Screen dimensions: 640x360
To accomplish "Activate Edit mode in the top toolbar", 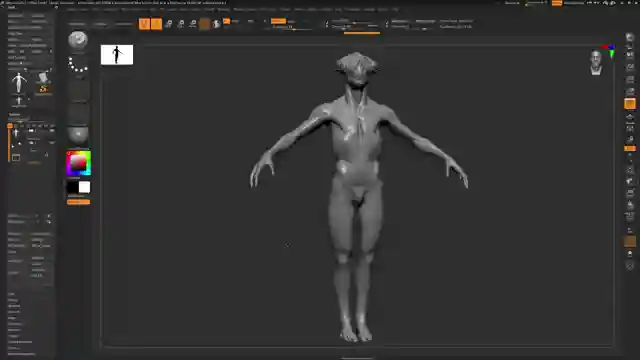I will (x=144, y=24).
